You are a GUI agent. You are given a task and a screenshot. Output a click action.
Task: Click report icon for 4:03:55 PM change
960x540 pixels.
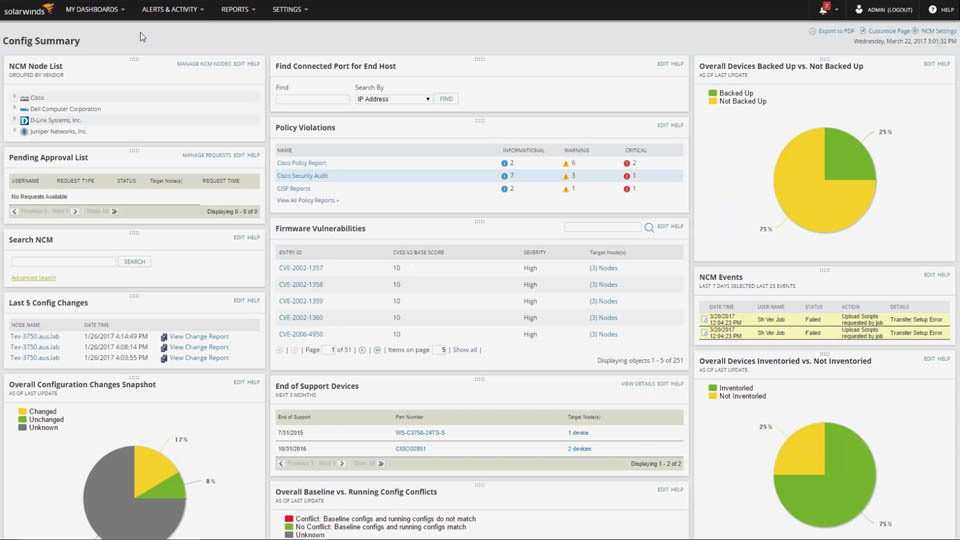click(x=163, y=358)
